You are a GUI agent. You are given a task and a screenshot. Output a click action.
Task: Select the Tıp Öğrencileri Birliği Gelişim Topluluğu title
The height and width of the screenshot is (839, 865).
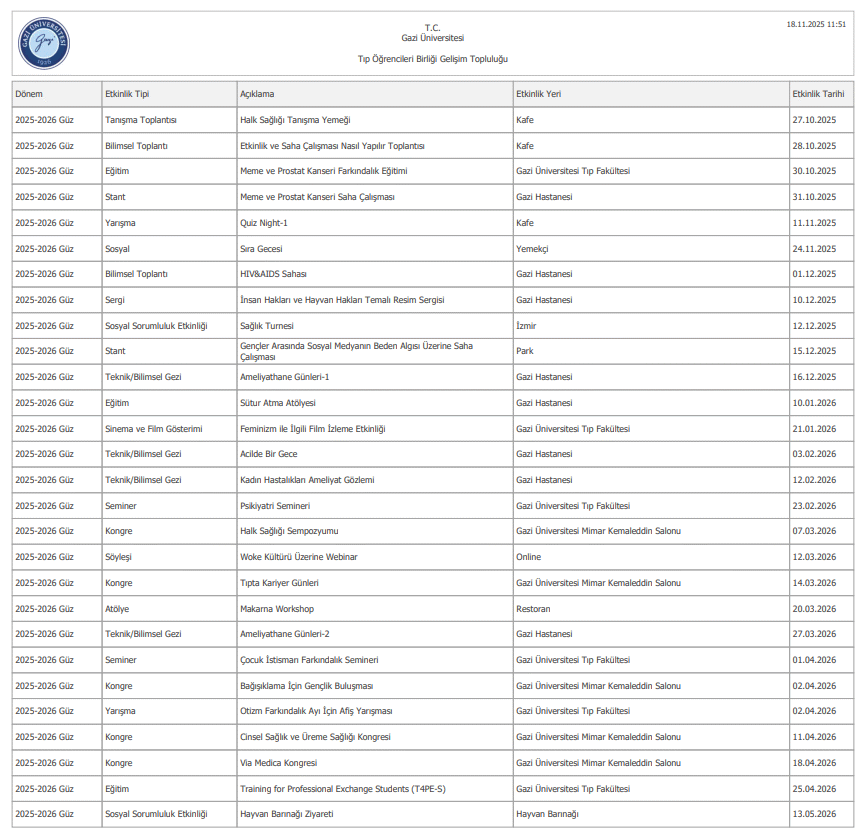[432, 59]
